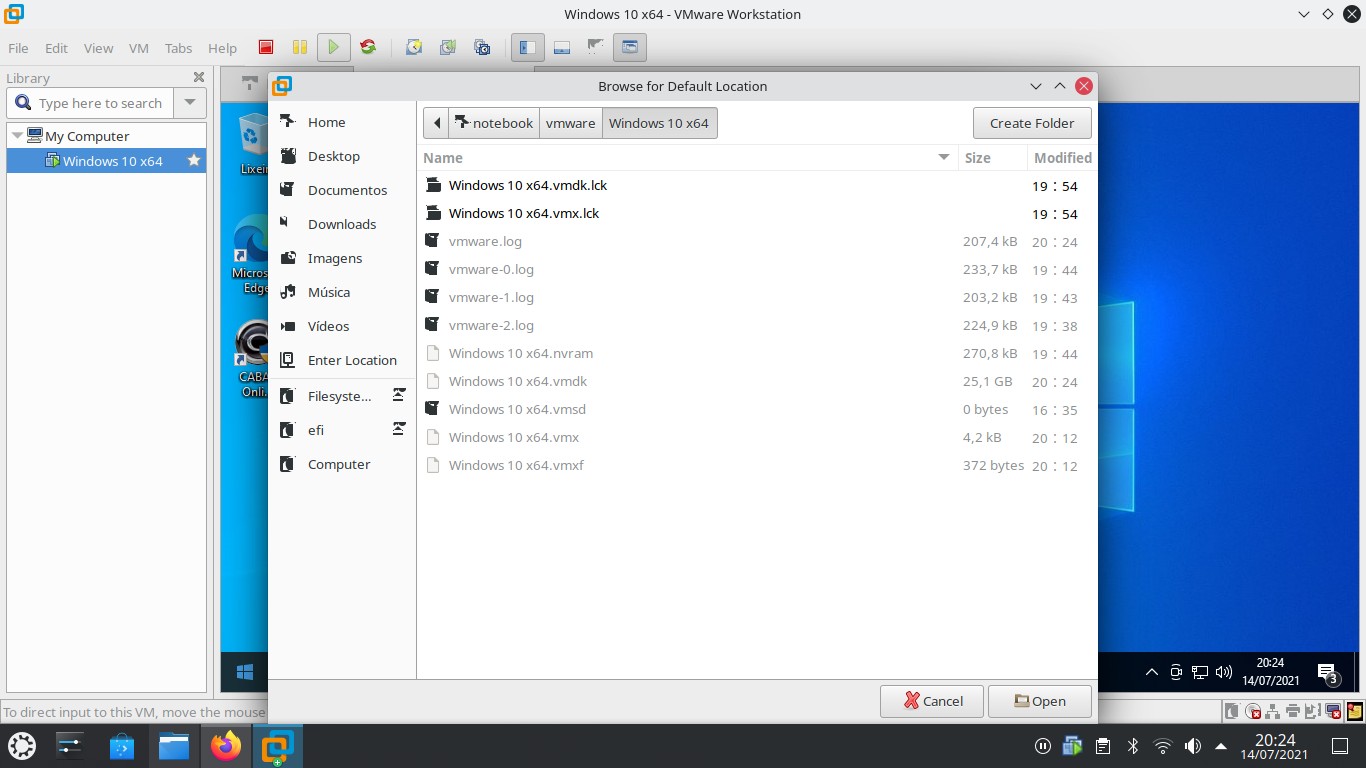This screenshot has height=768, width=1366.
Task: Click the Cancel button
Action: (x=932, y=701)
